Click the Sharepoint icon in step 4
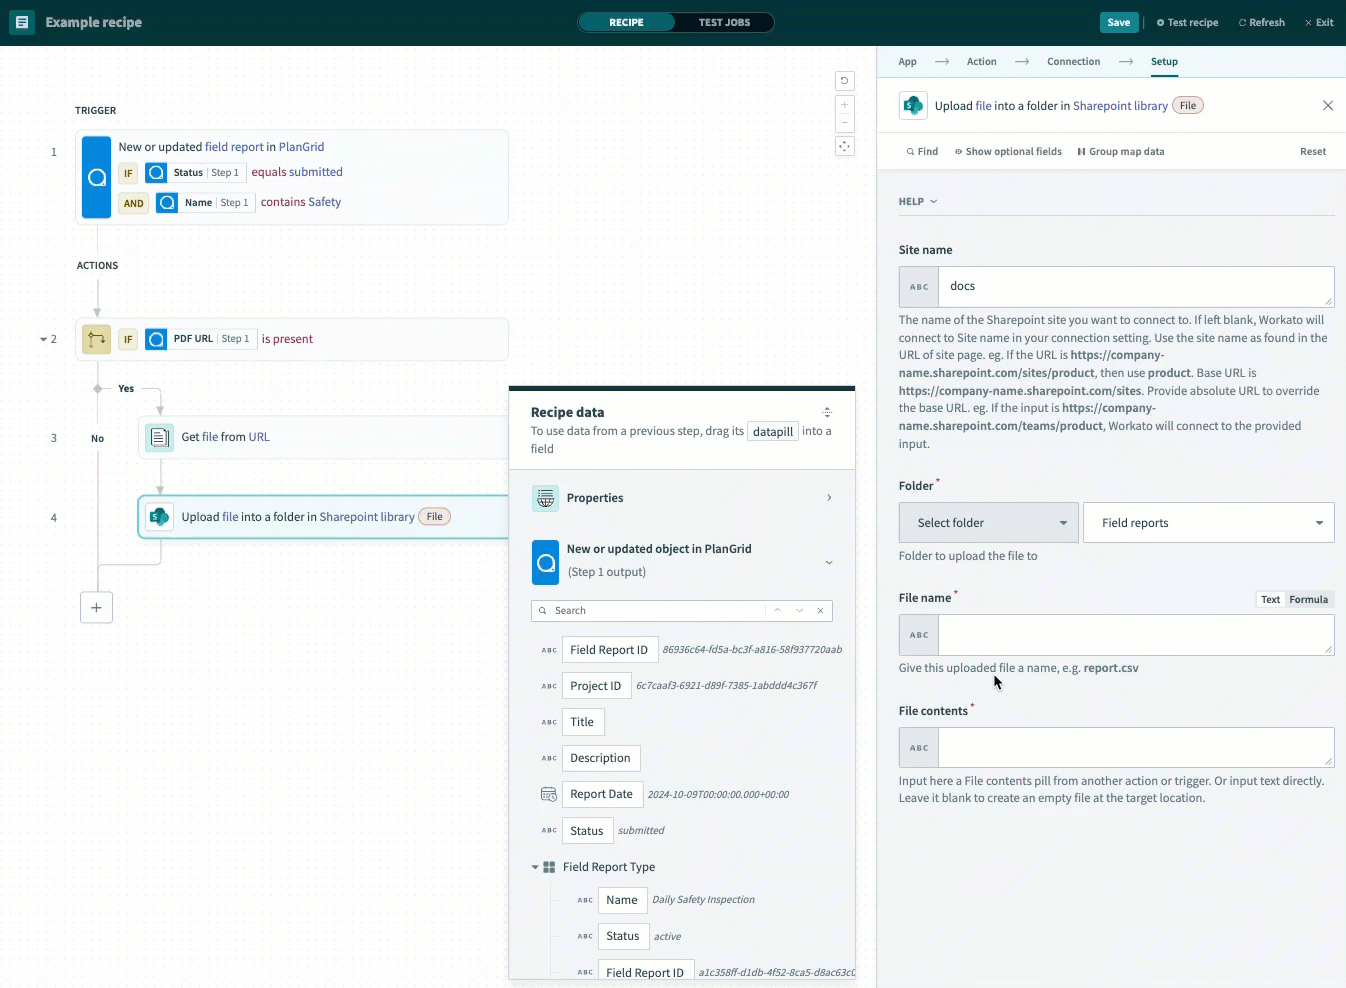The image size is (1346, 988). (x=159, y=517)
